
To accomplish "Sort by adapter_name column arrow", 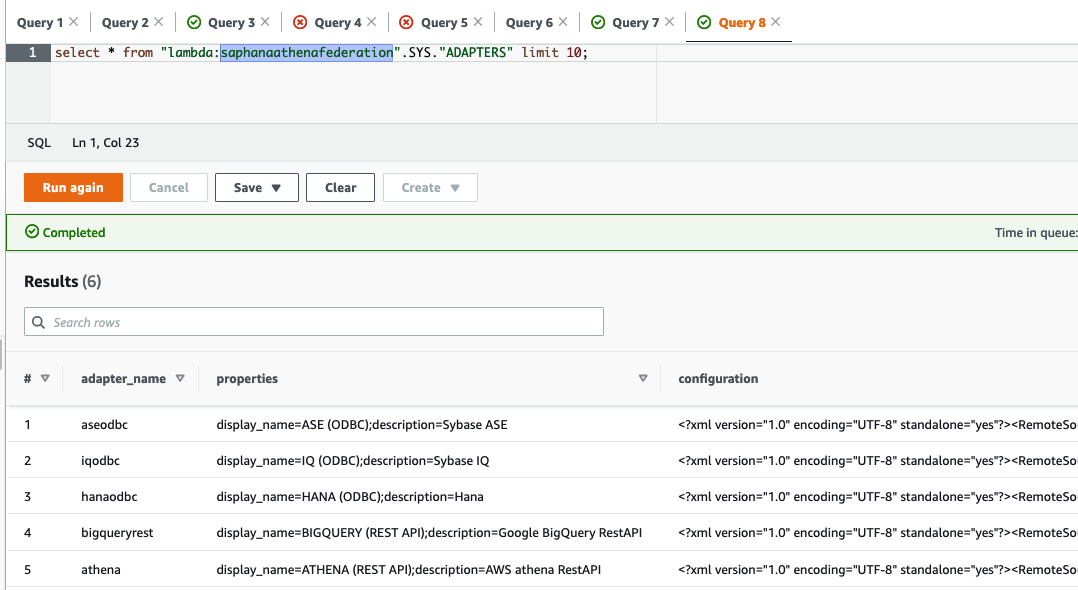I will 180,378.
